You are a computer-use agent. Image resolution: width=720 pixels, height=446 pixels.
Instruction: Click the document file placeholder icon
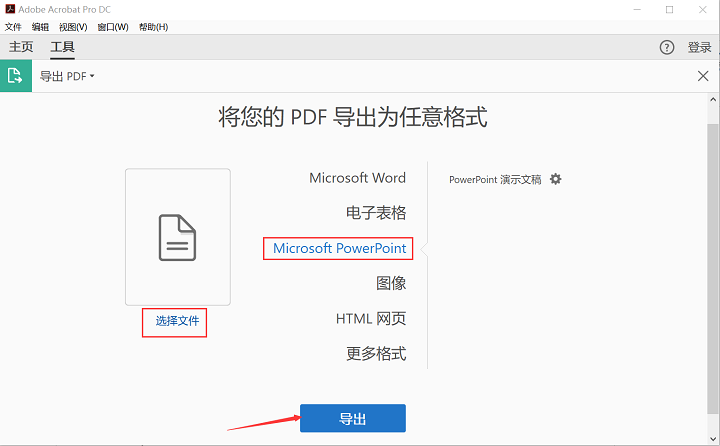tap(178, 237)
